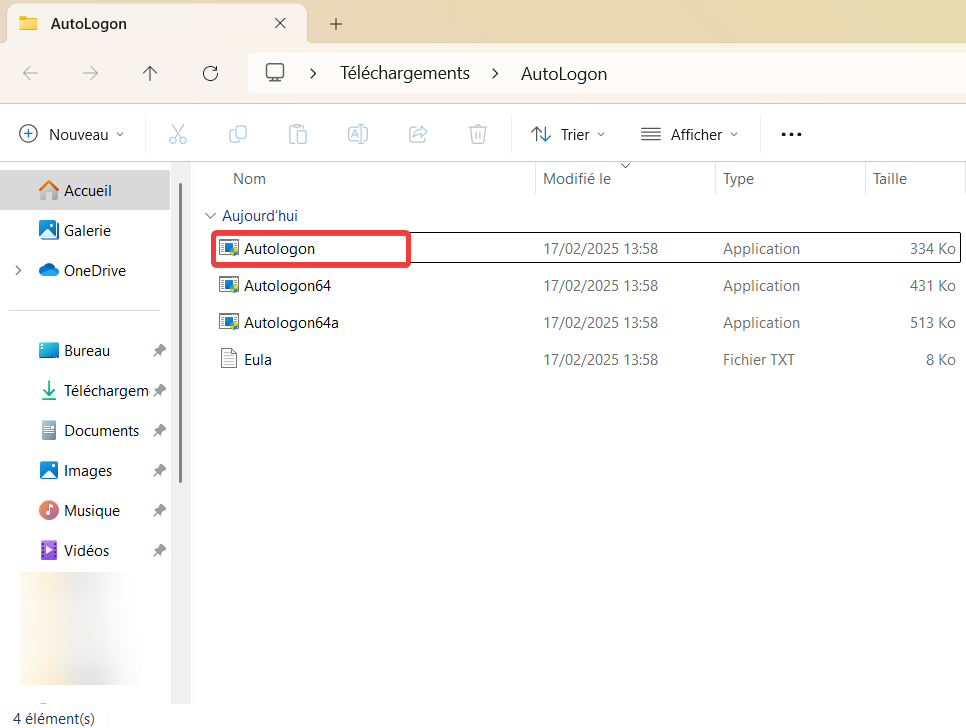Open Galerie in the sidebar

pos(85,230)
